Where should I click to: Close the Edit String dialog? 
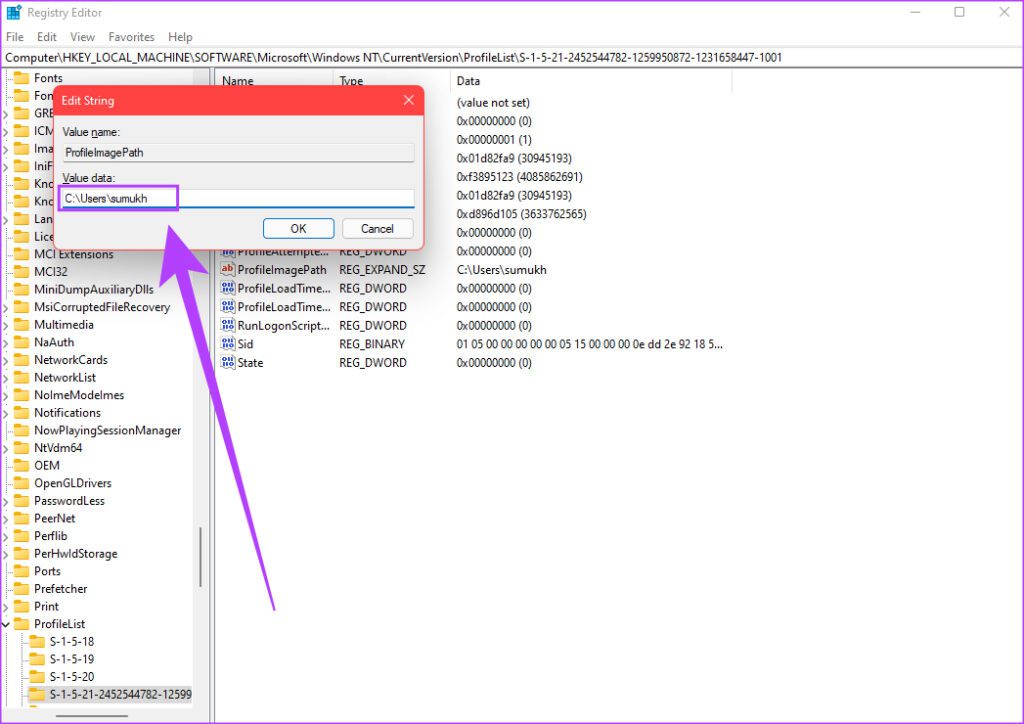coord(409,100)
